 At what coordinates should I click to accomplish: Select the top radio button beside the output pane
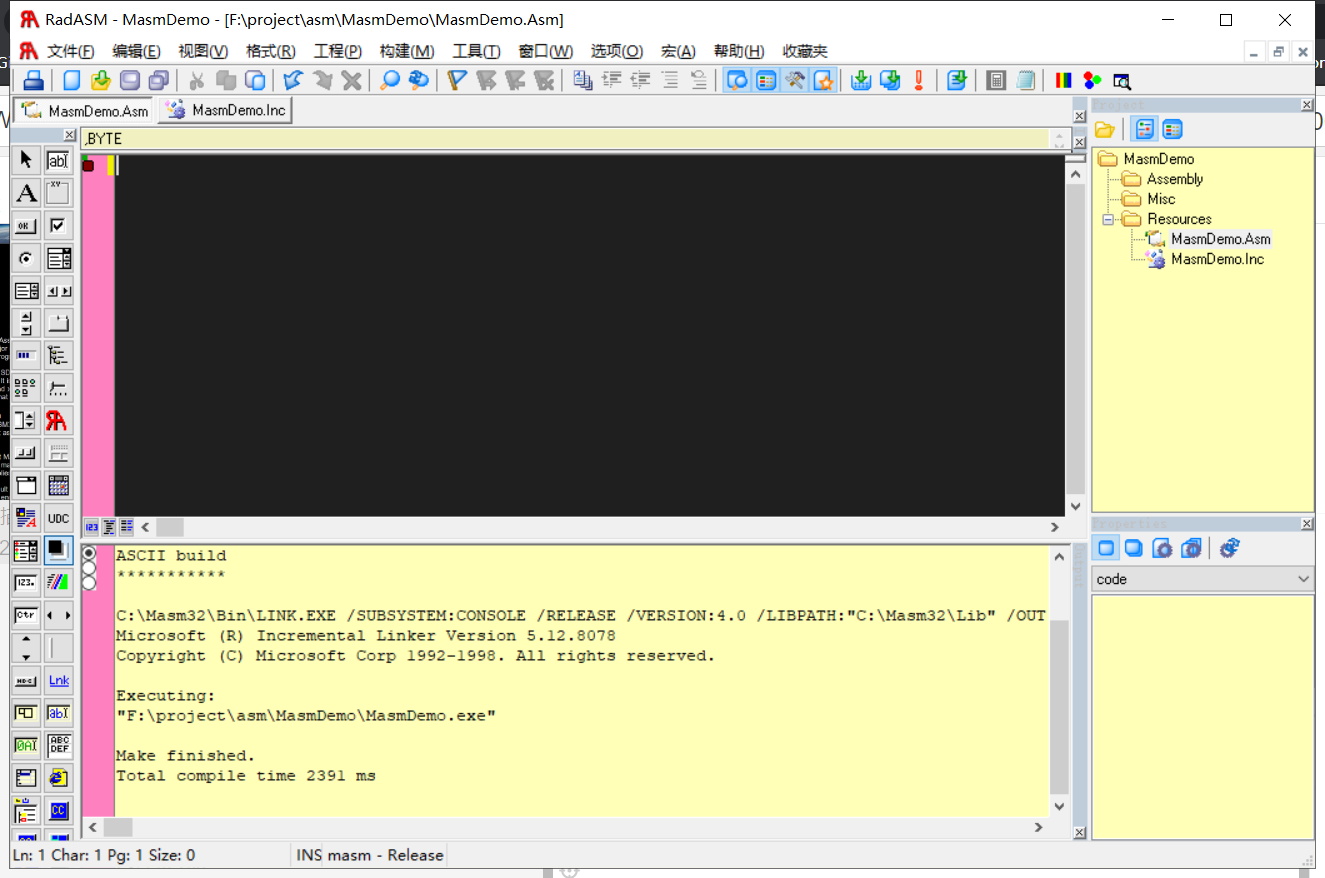(90, 552)
